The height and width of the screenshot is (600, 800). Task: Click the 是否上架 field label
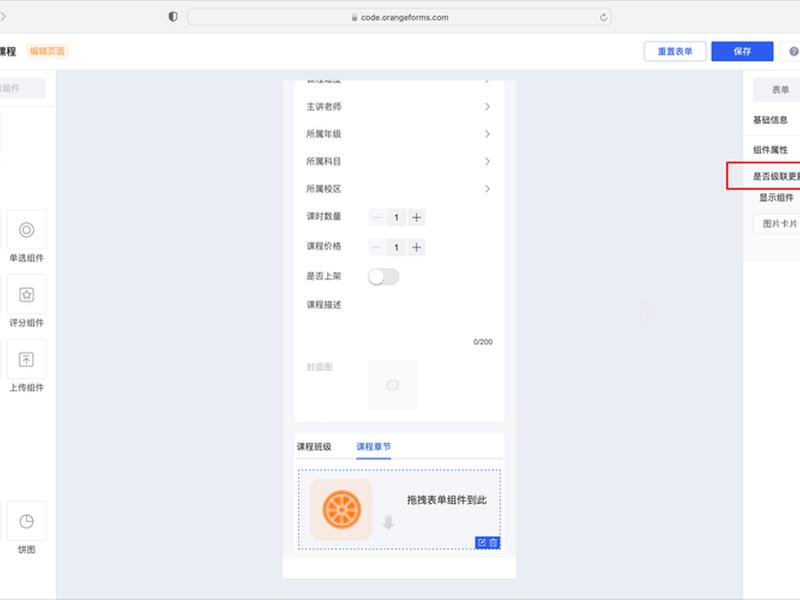(x=324, y=277)
